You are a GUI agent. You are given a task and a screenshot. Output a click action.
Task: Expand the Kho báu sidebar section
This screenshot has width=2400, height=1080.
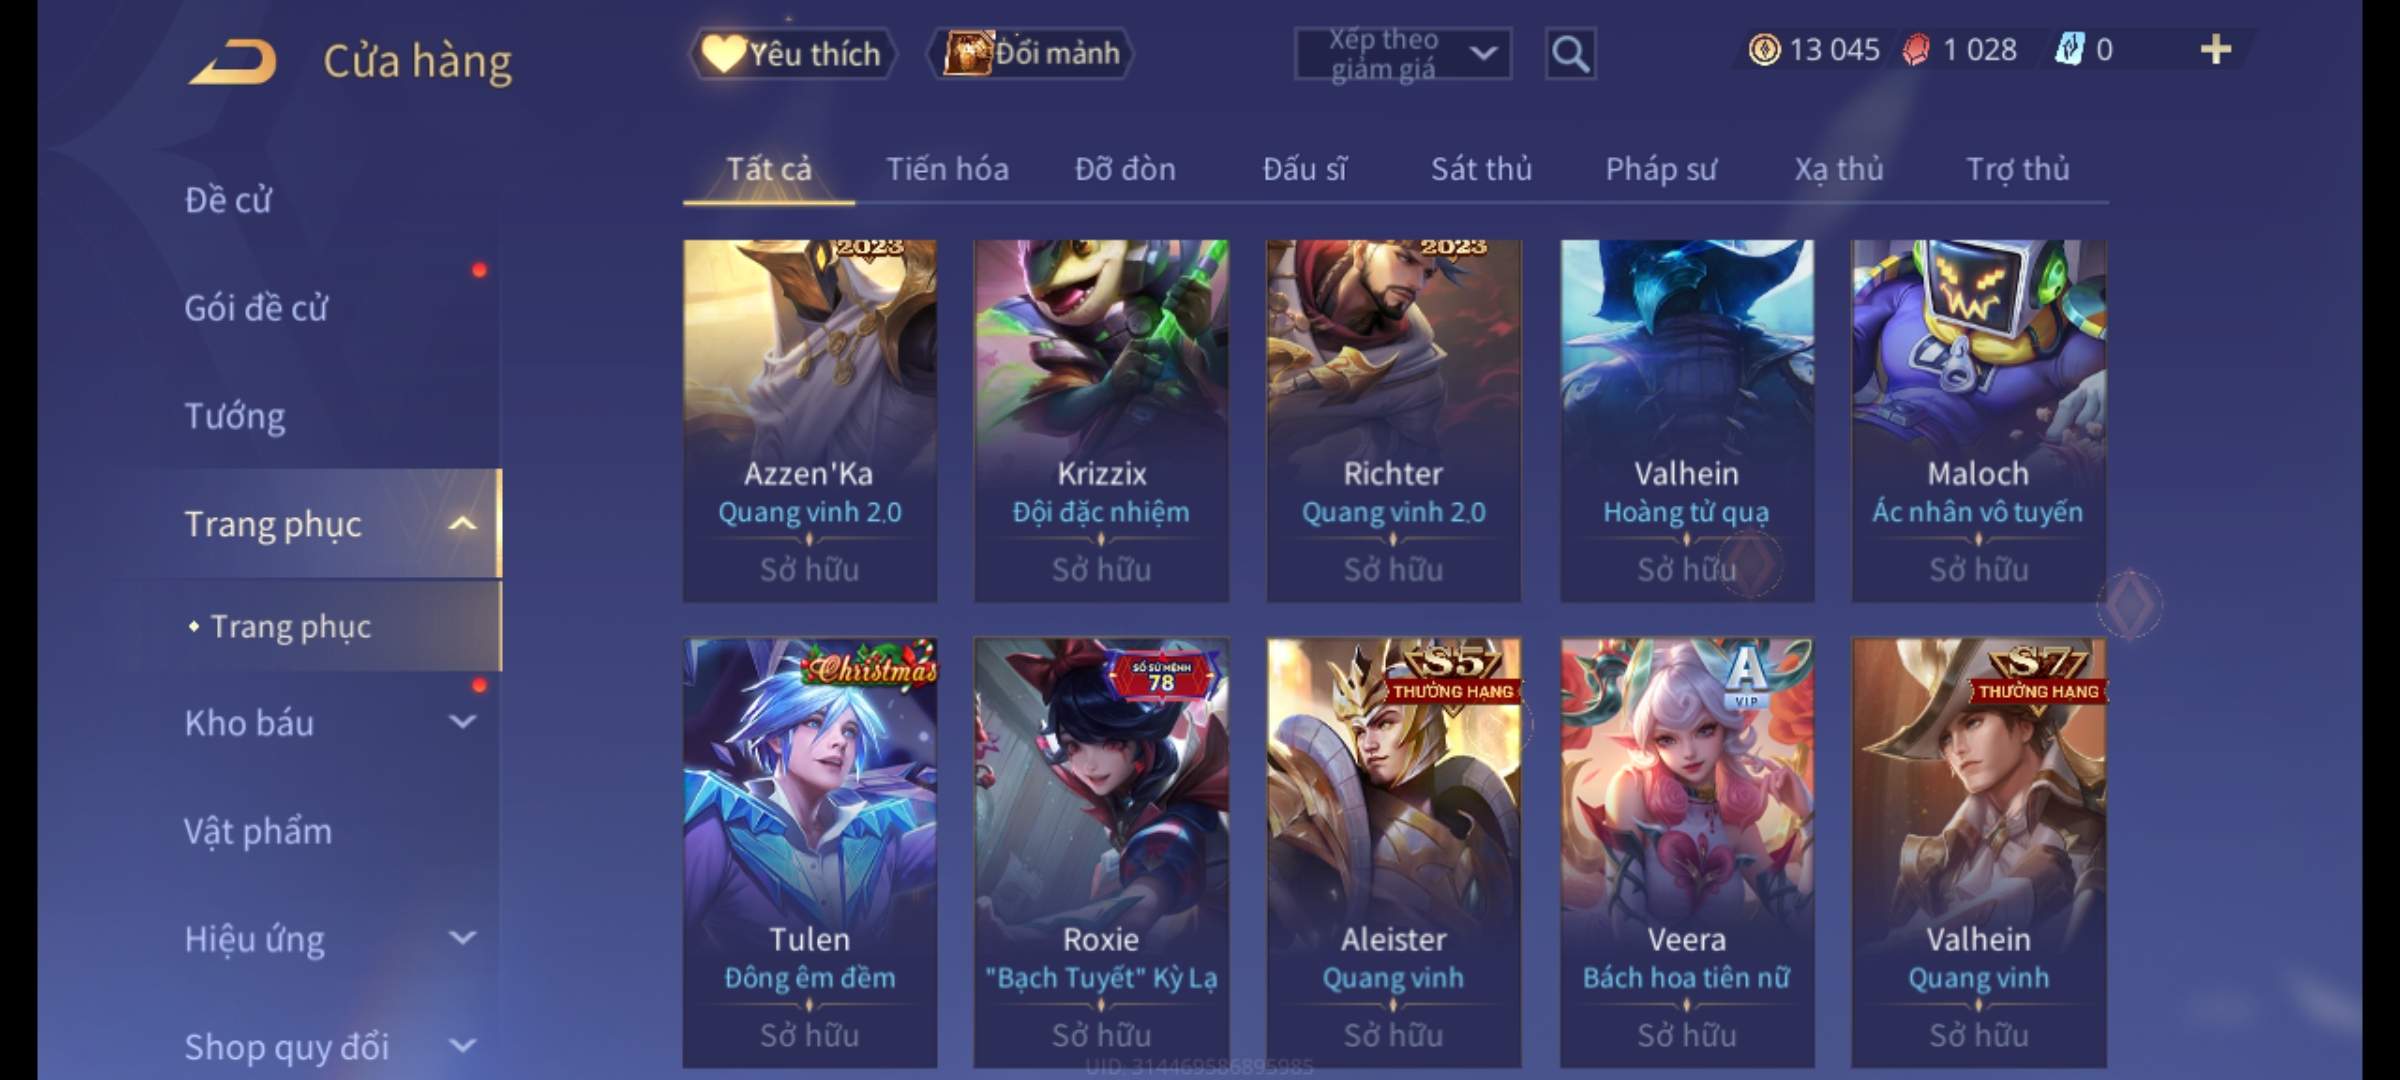pyautogui.click(x=462, y=722)
